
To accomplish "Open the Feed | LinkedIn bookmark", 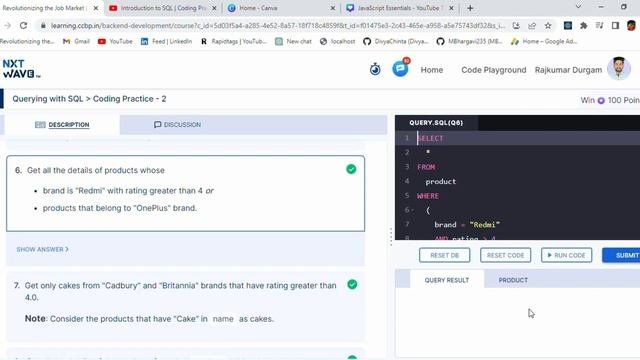I will pyautogui.click(x=166, y=41).
